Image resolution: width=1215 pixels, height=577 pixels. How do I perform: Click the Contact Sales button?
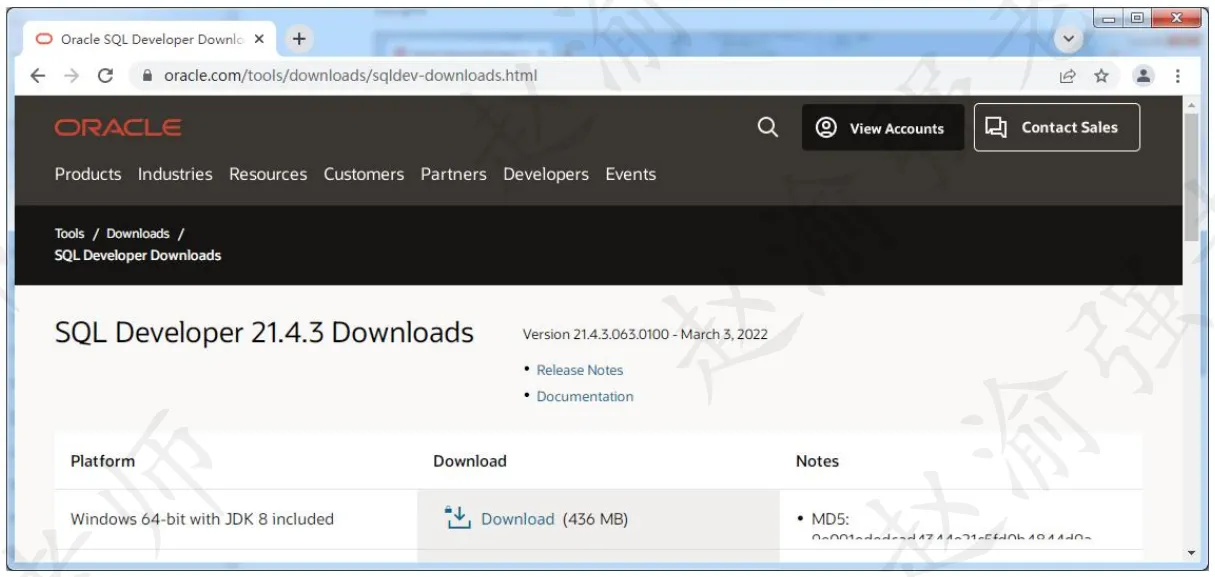[x=1057, y=127]
